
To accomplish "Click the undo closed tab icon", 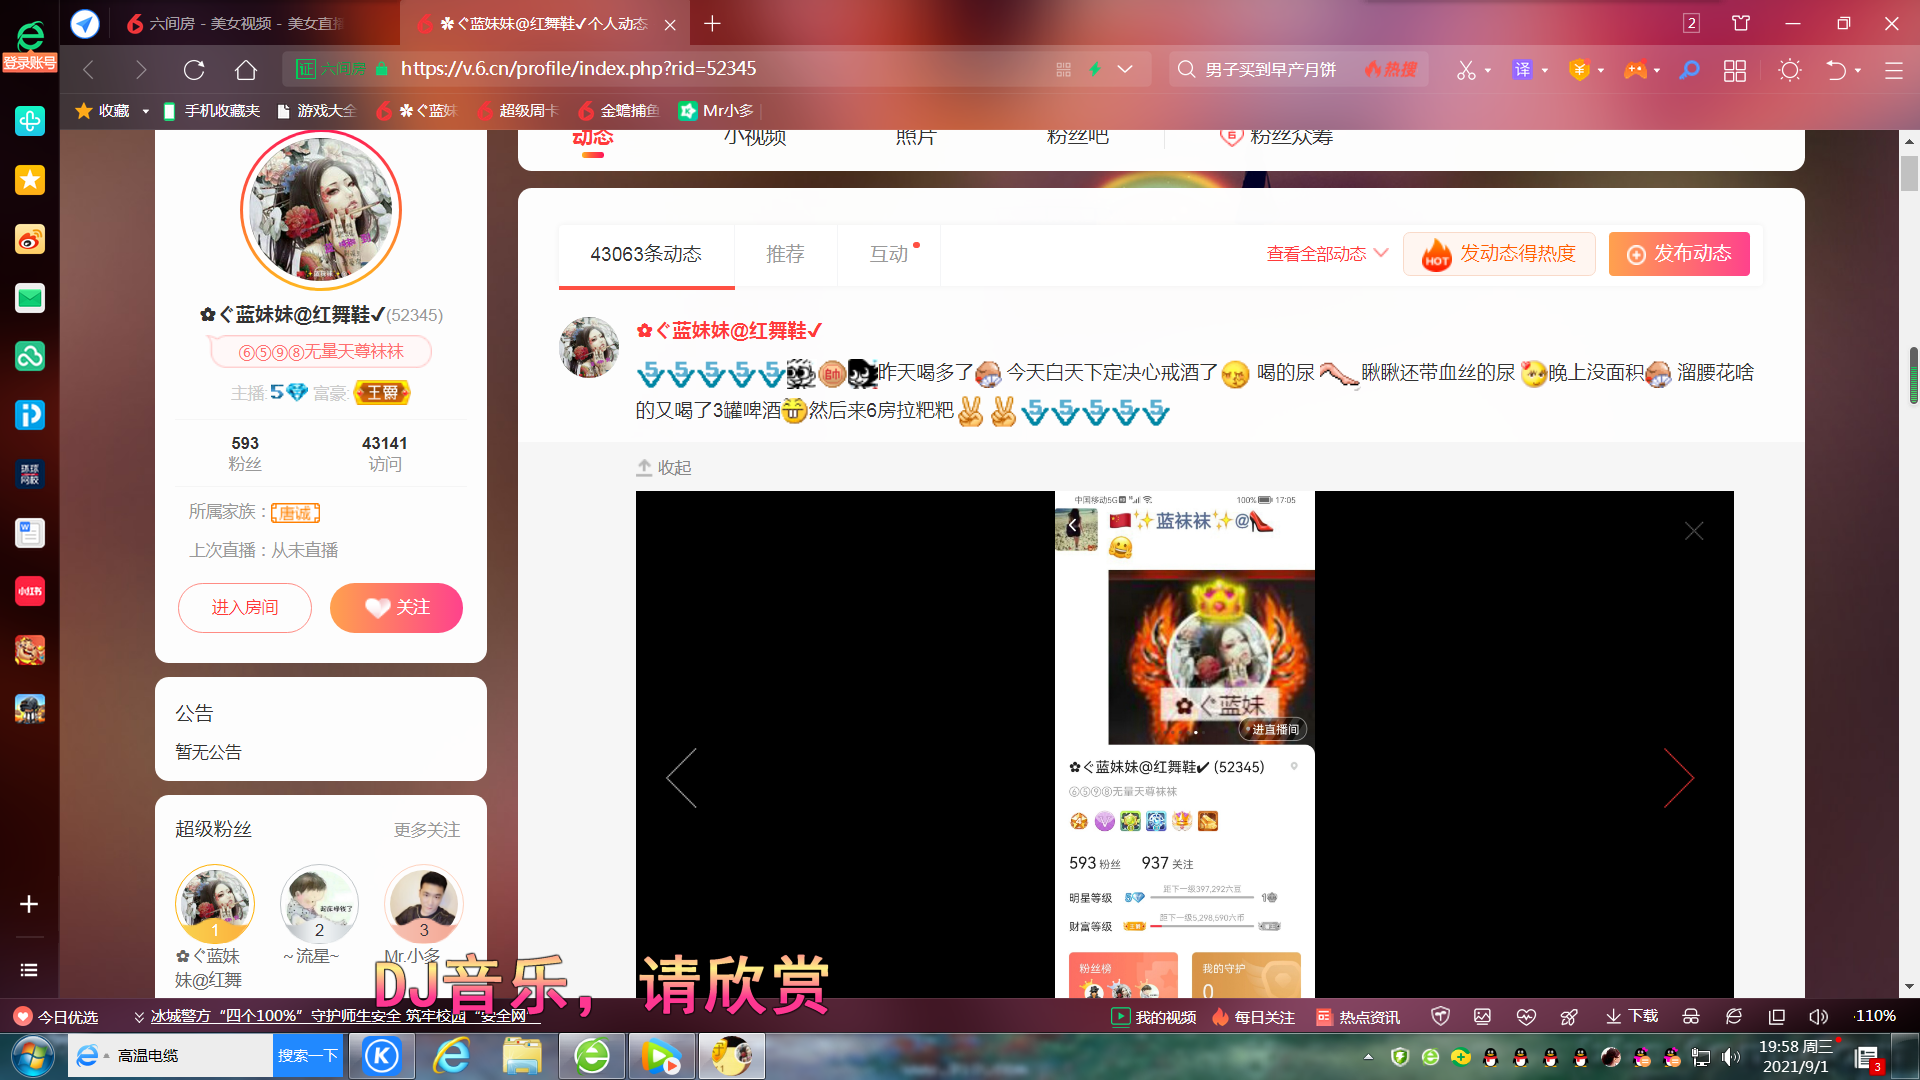I will 1836,70.
